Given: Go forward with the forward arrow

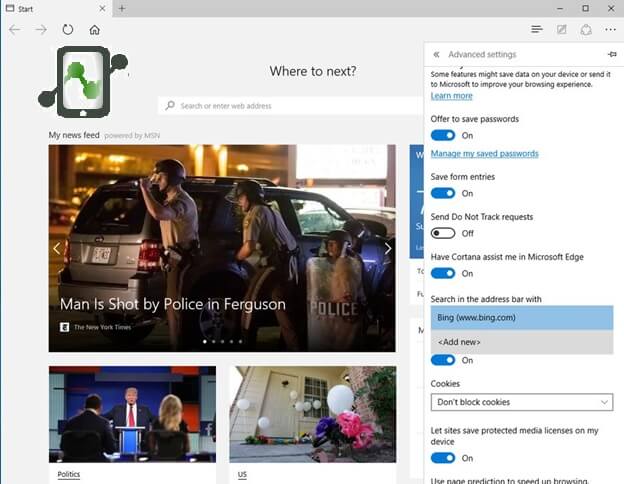Looking at the screenshot, I should 41,30.
